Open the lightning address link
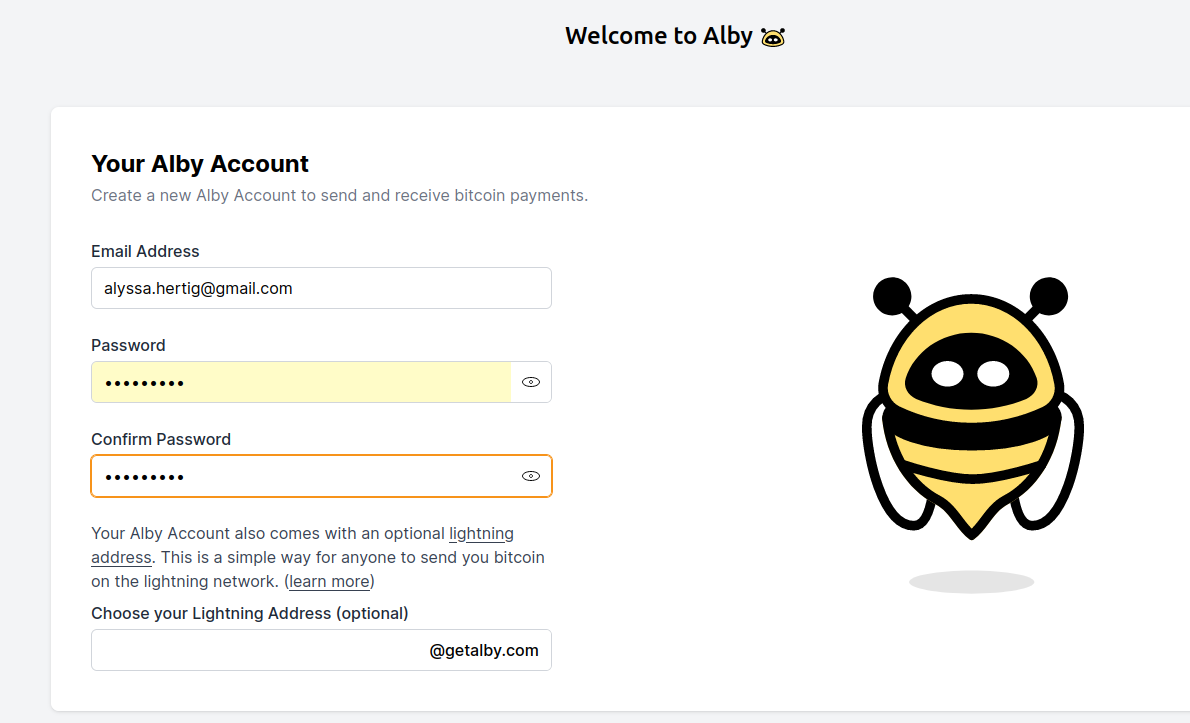The image size is (1190, 723). click(481, 533)
